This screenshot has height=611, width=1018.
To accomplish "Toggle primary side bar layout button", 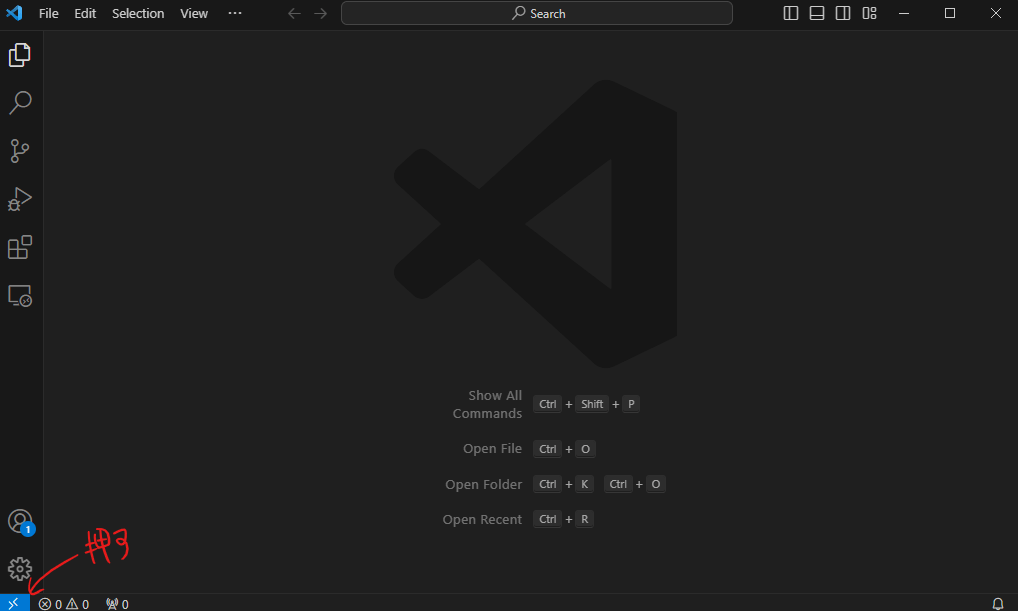I will coord(791,13).
